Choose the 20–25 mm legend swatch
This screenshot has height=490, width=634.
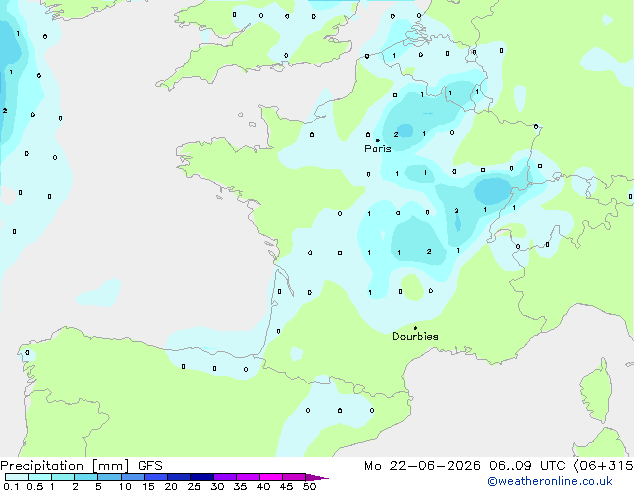179,477
